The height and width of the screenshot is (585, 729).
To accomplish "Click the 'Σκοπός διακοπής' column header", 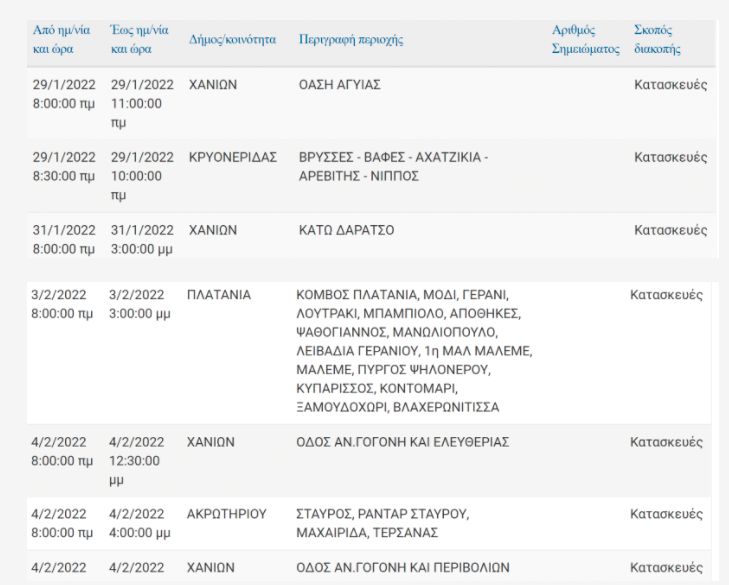I will 657,39.
